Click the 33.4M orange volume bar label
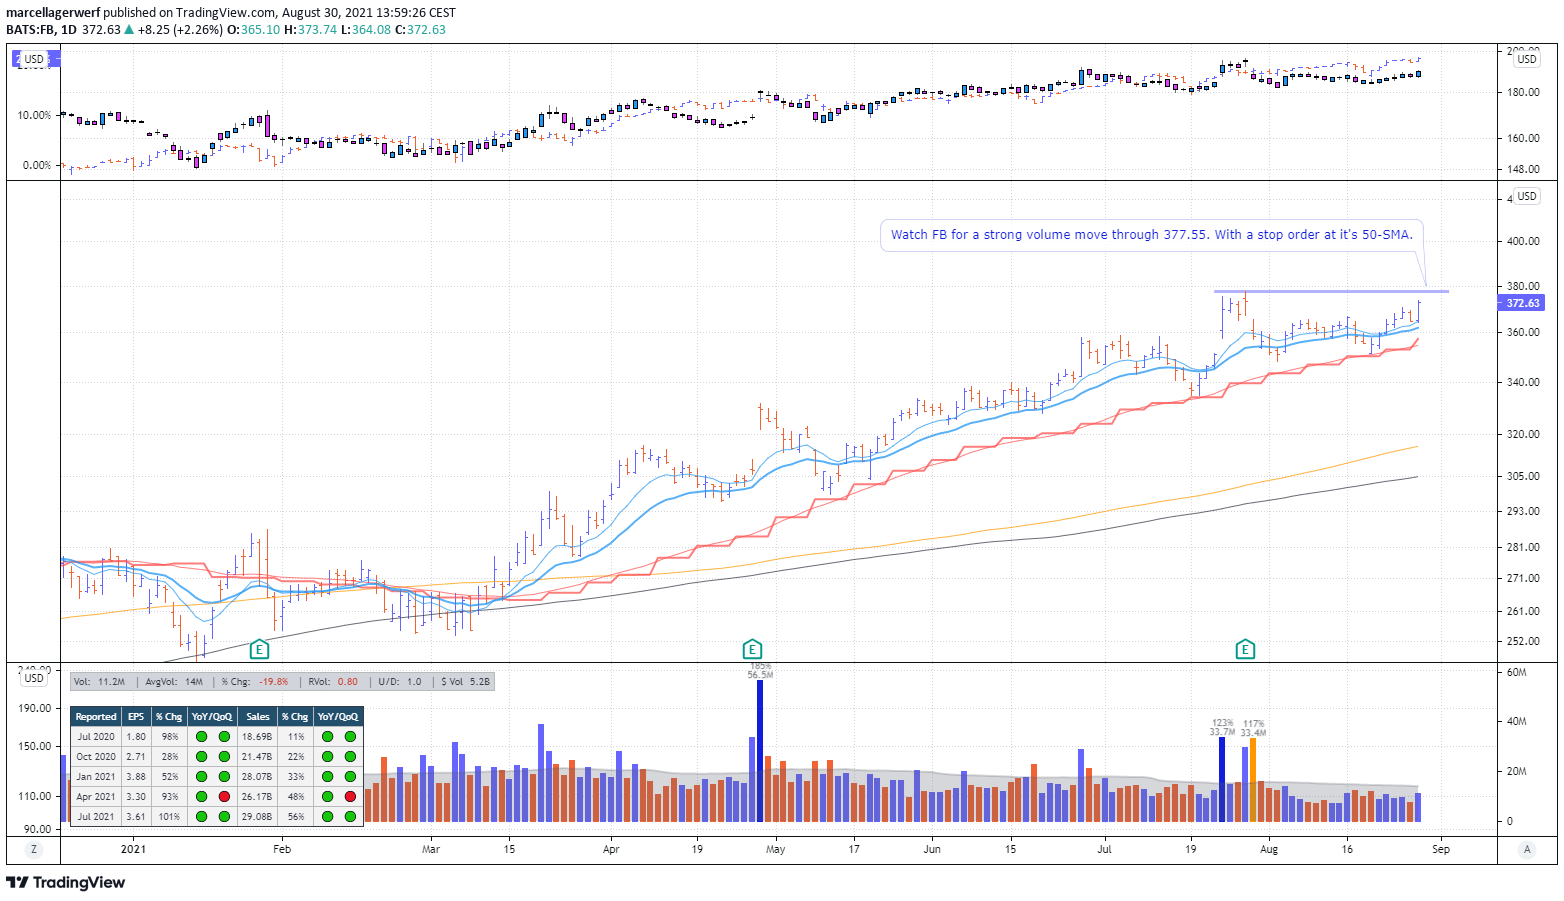This screenshot has width=1564, height=901. pos(1254,732)
